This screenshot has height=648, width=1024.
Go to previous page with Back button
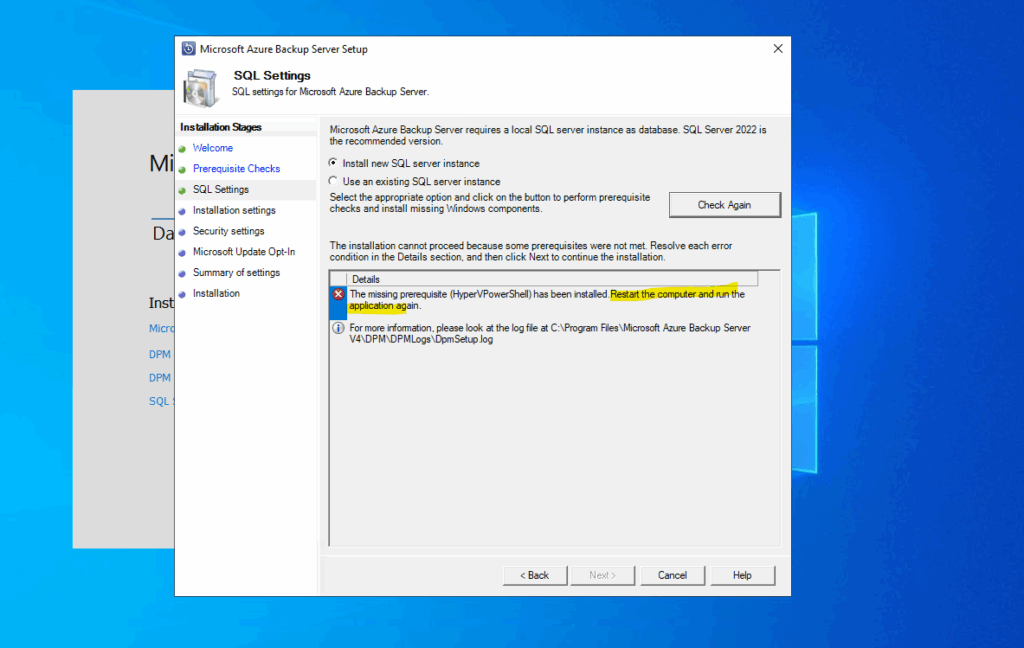click(x=535, y=575)
